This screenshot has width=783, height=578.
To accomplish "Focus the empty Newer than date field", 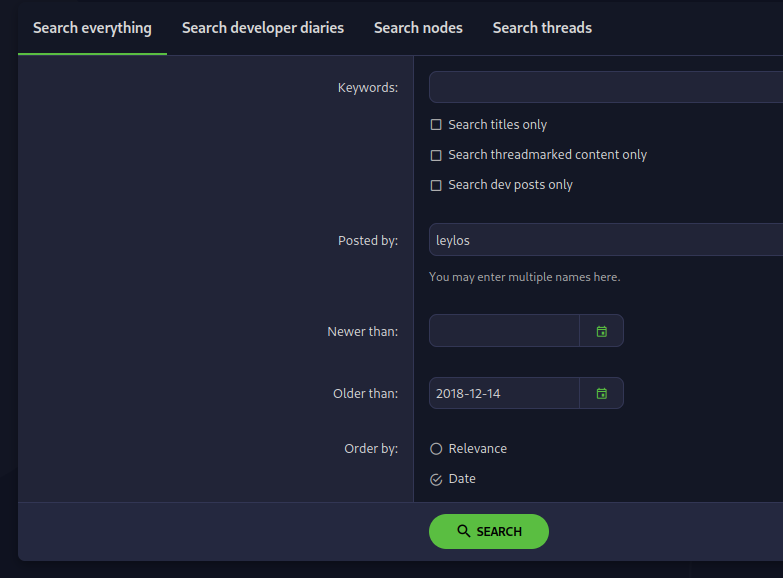I will tap(504, 331).
